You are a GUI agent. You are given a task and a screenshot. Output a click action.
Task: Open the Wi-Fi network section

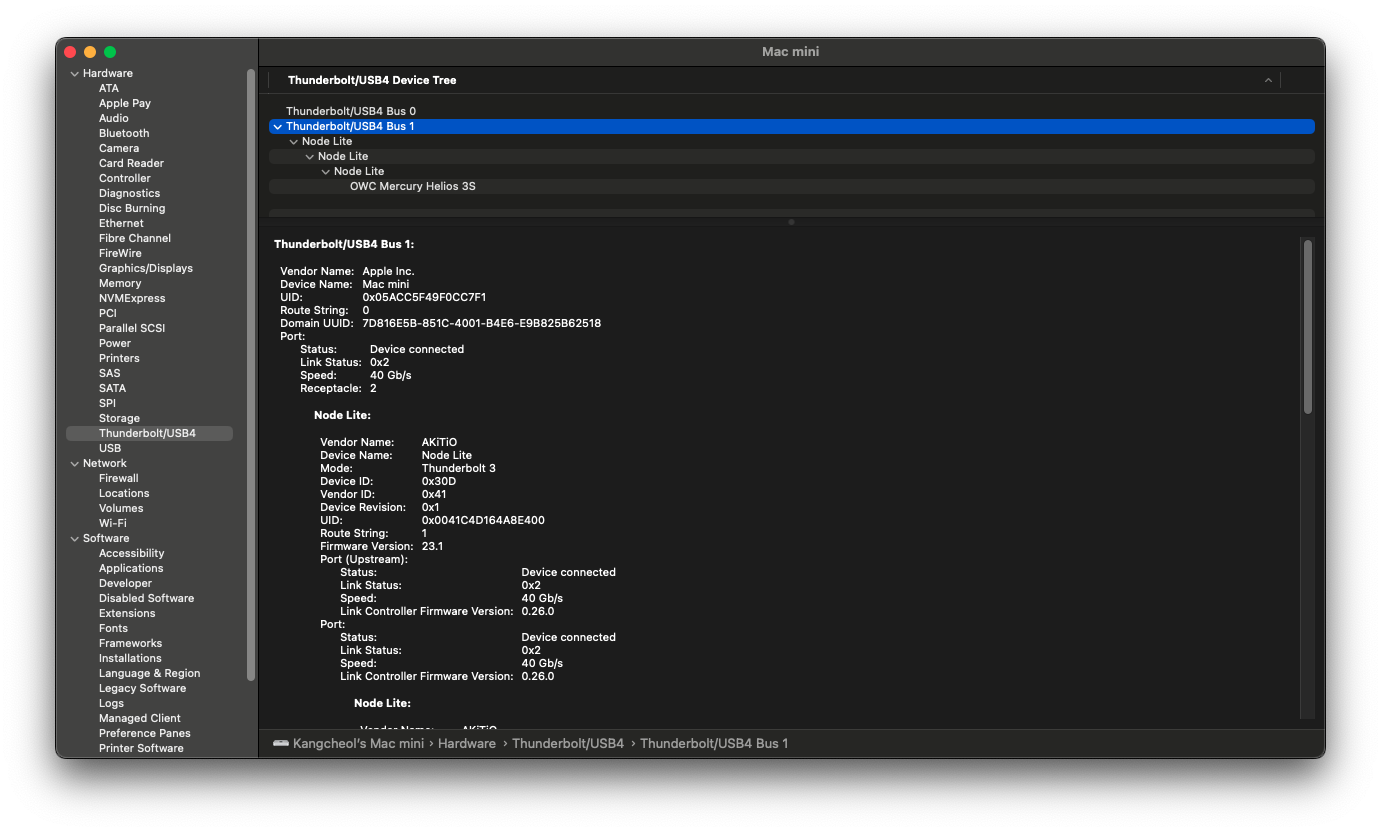[112, 523]
